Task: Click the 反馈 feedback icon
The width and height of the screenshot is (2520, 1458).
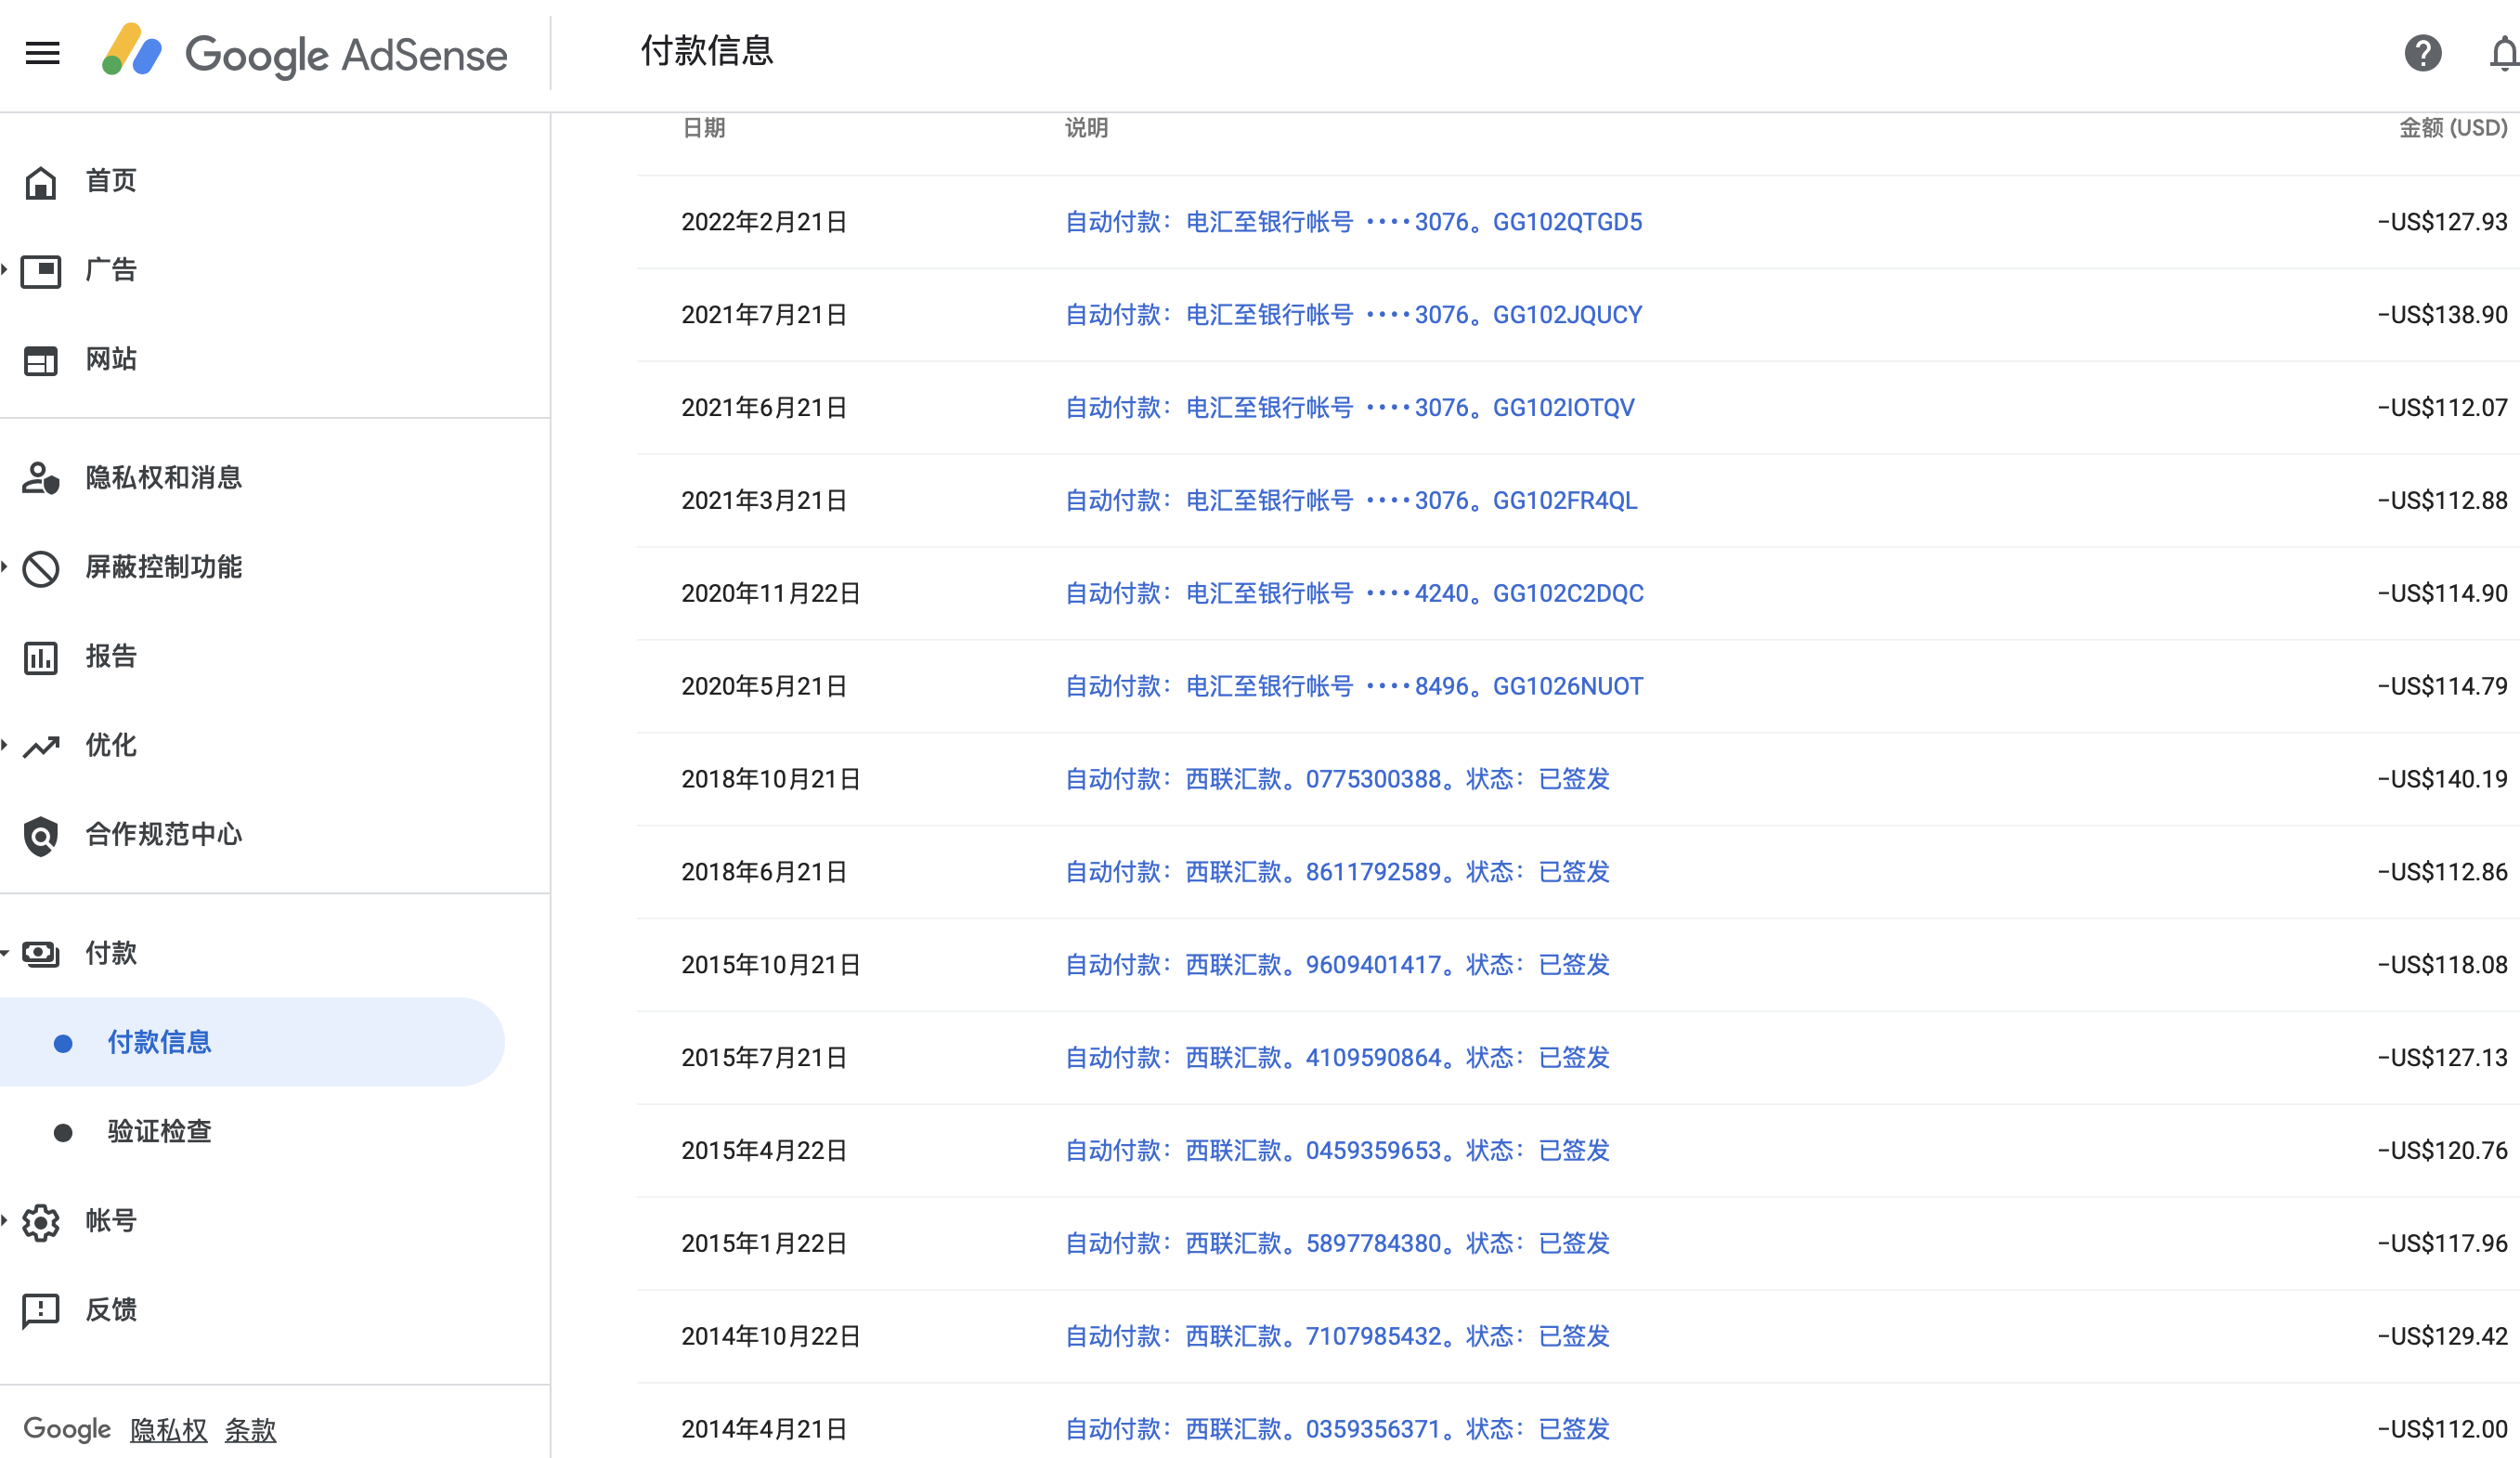Action: click(41, 1311)
